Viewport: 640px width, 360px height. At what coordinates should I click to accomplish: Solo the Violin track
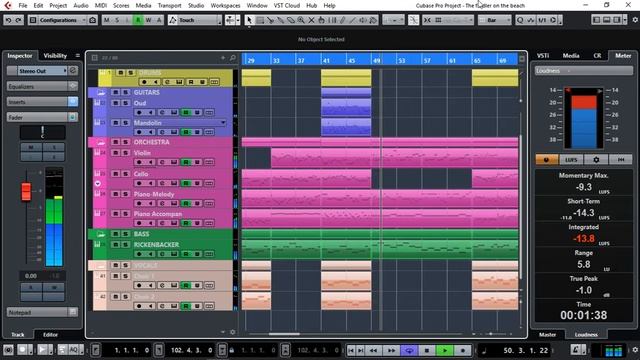point(125,153)
